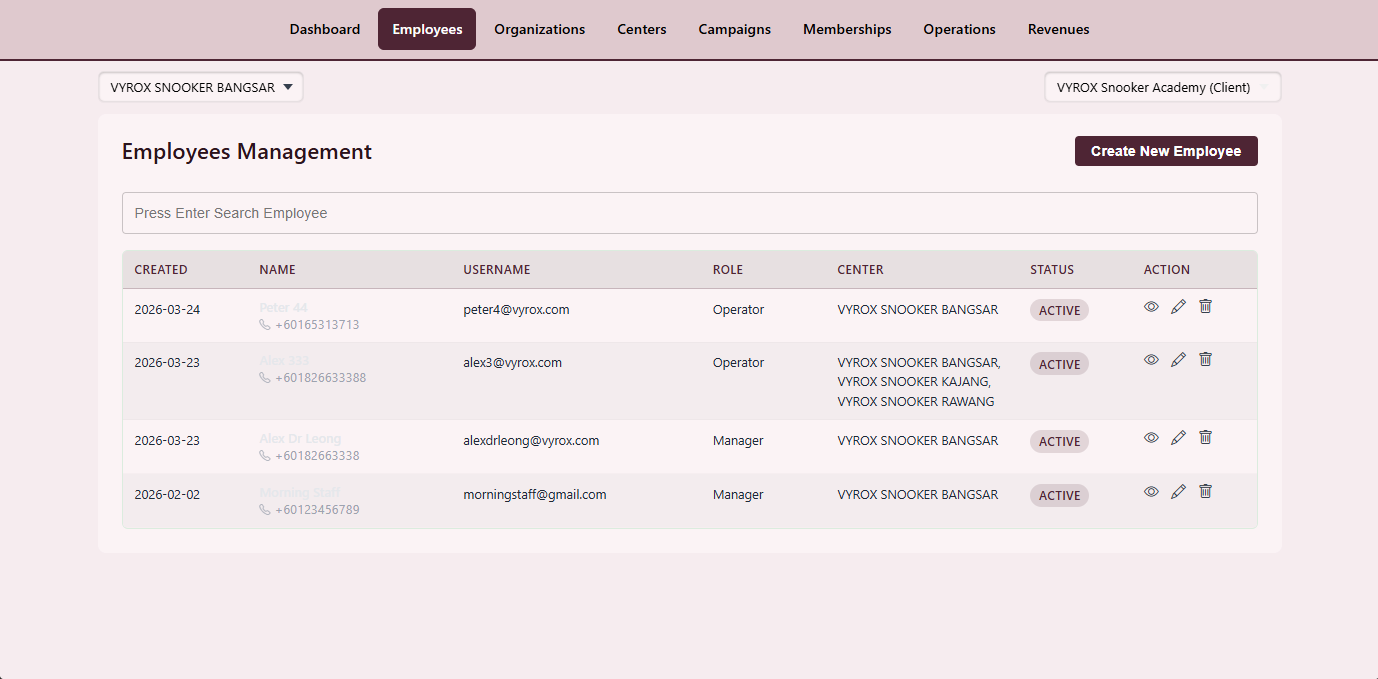The height and width of the screenshot is (679, 1378).
Task: Click the USERNAME column header
Action: 497,270
